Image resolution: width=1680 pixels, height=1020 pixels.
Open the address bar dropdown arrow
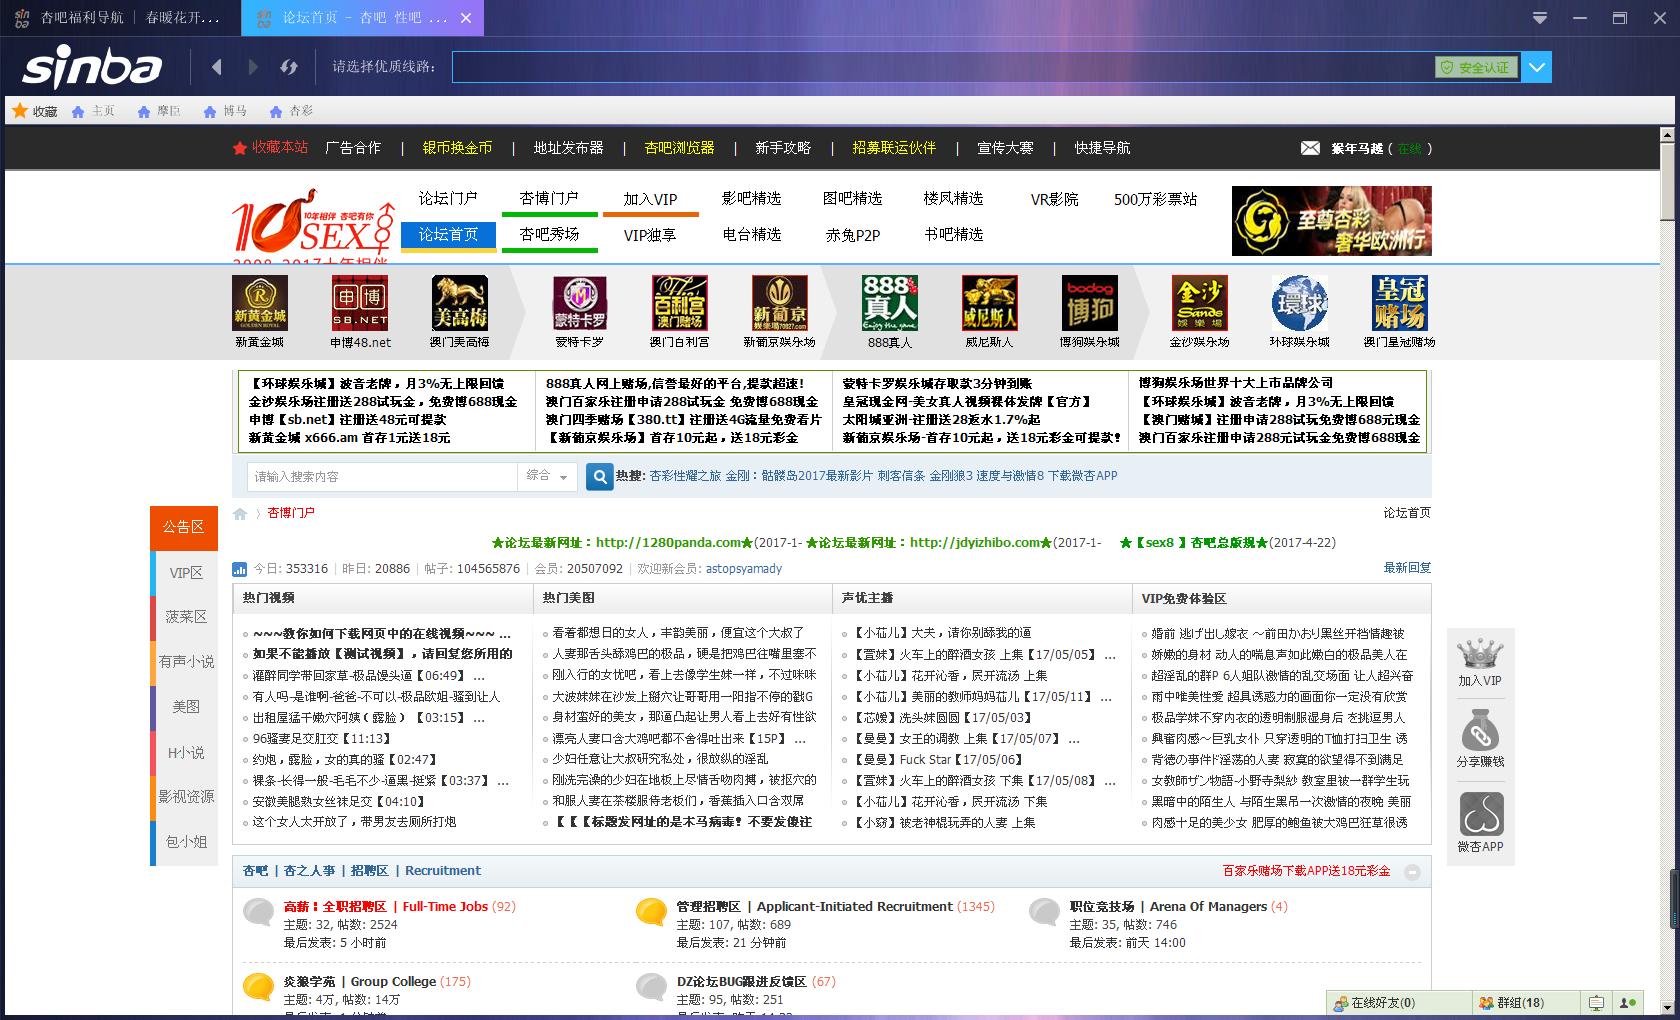point(1537,66)
